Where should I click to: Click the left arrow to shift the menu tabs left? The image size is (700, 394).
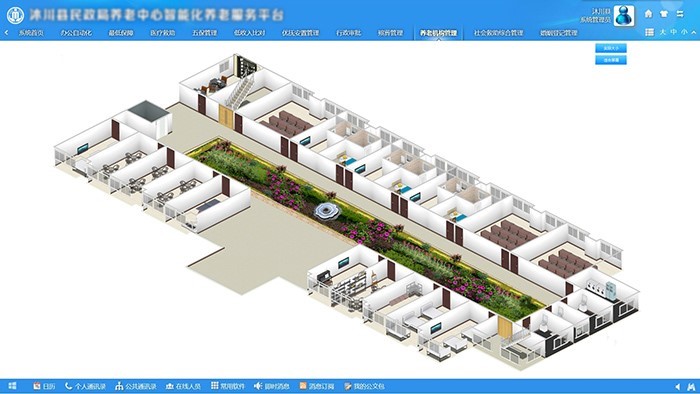[6, 33]
